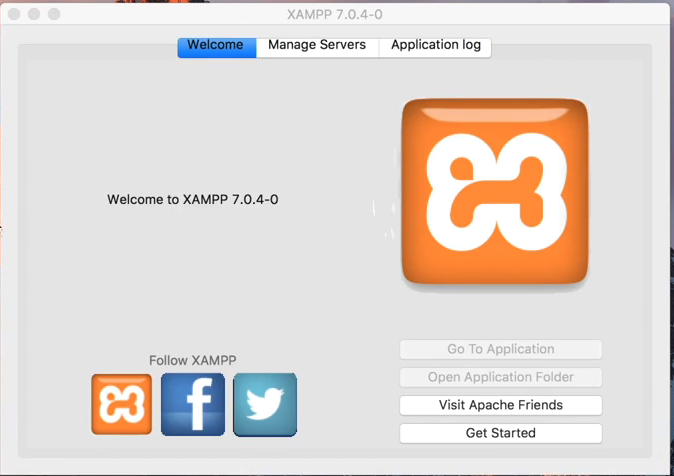Open the XAMPP Facebook page icon
Screen dimensions: 674x476
(193, 404)
